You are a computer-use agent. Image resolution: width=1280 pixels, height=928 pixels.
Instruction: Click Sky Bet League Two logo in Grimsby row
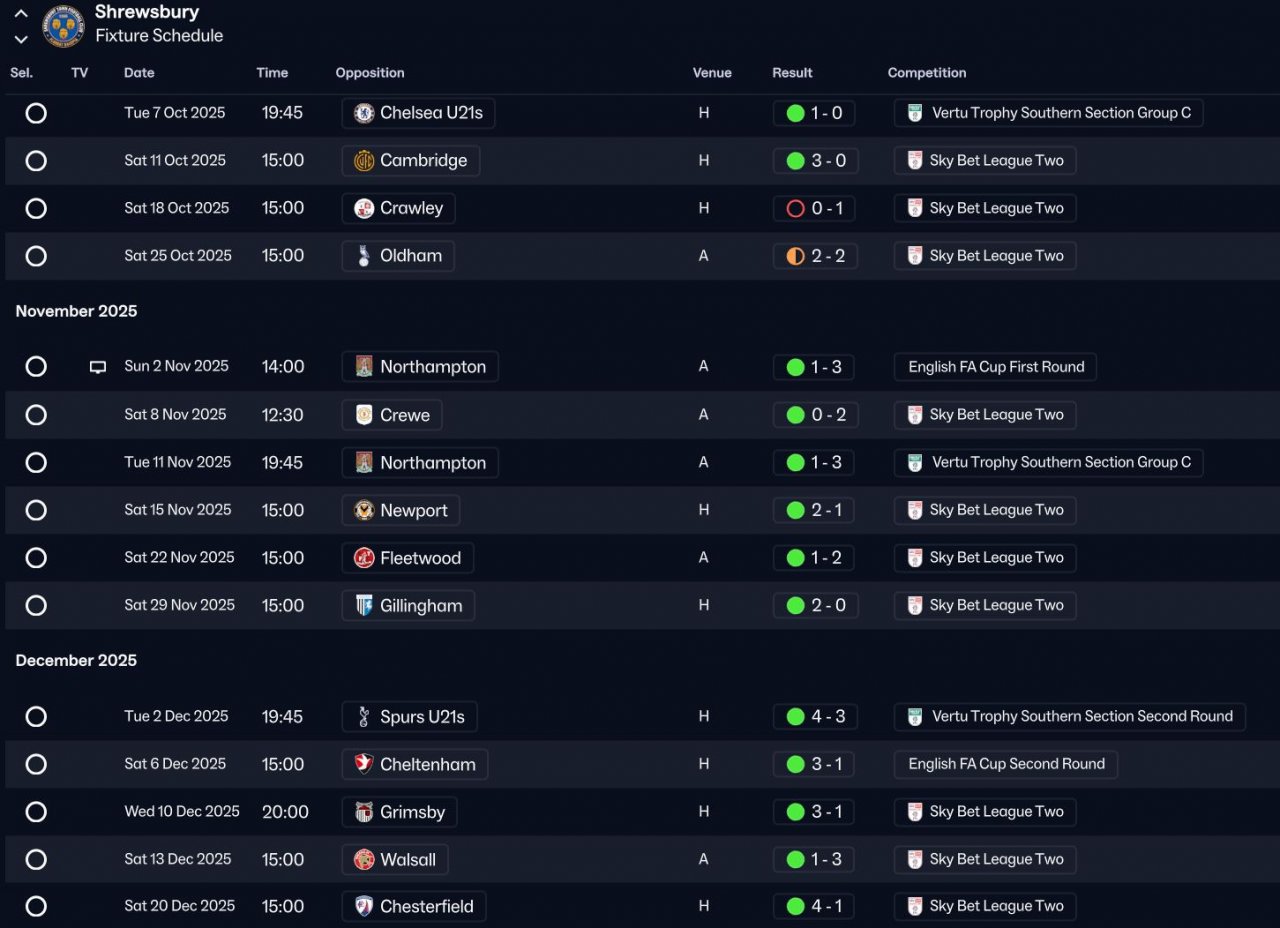(915, 812)
